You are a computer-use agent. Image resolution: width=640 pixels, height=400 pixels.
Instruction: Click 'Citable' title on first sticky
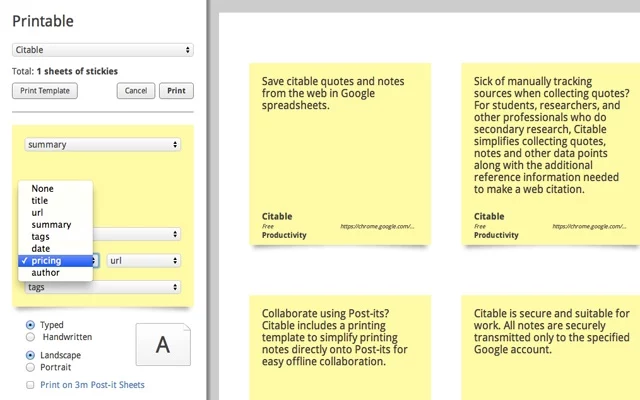[277, 216]
